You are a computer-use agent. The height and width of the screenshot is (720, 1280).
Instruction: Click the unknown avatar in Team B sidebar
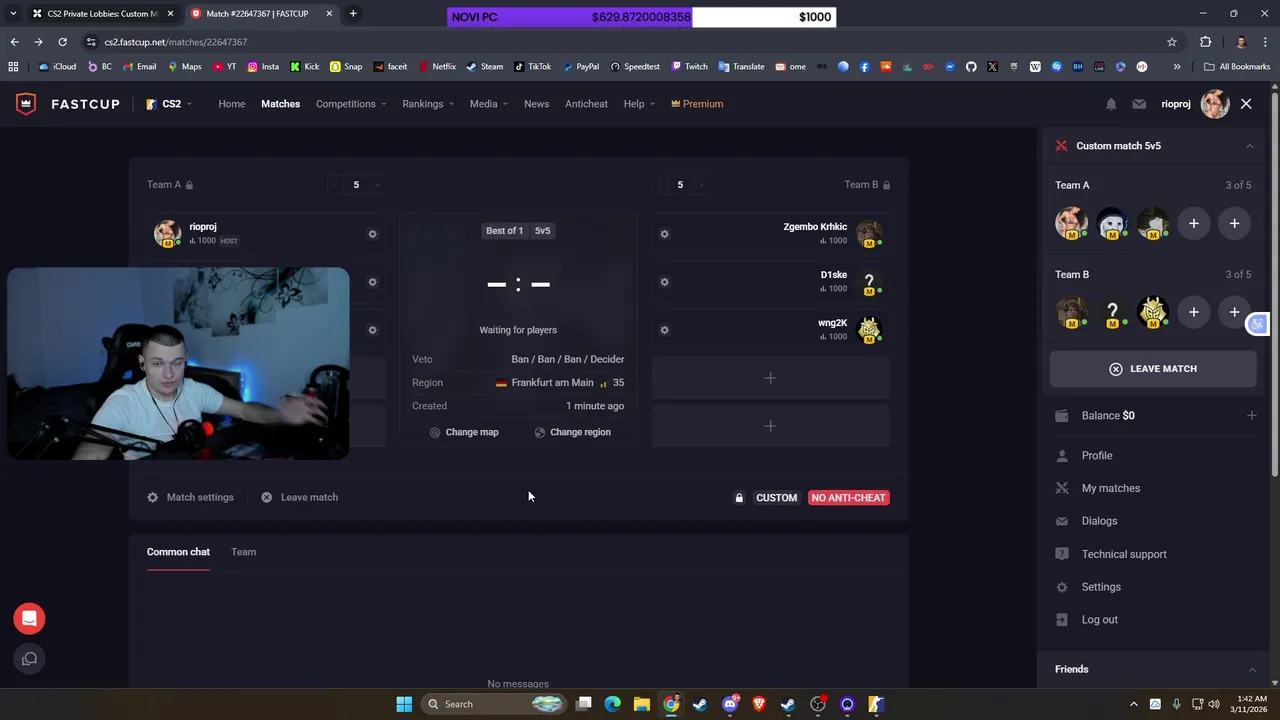(1112, 313)
